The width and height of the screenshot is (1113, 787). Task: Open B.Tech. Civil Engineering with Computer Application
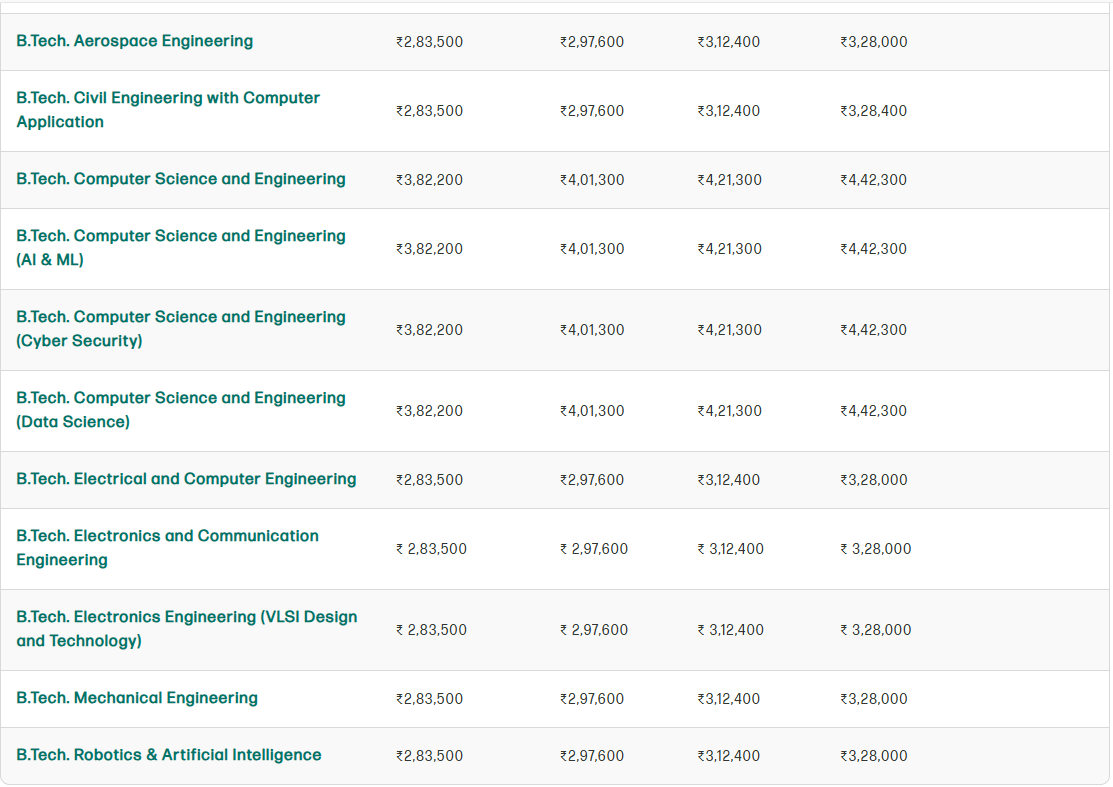(x=167, y=110)
